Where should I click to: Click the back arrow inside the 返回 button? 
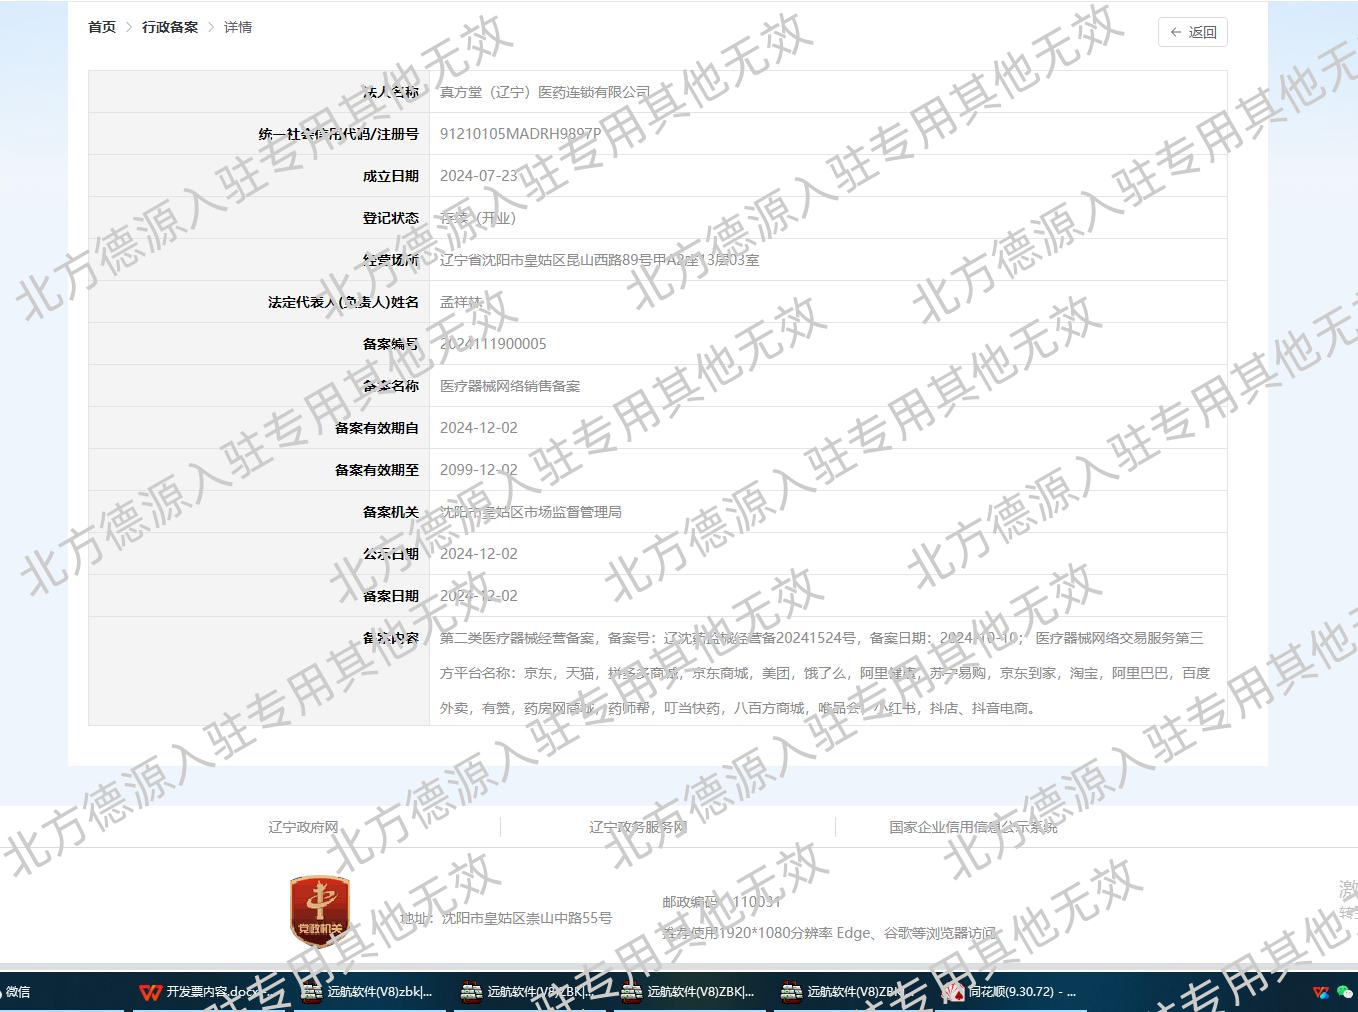(x=1176, y=32)
